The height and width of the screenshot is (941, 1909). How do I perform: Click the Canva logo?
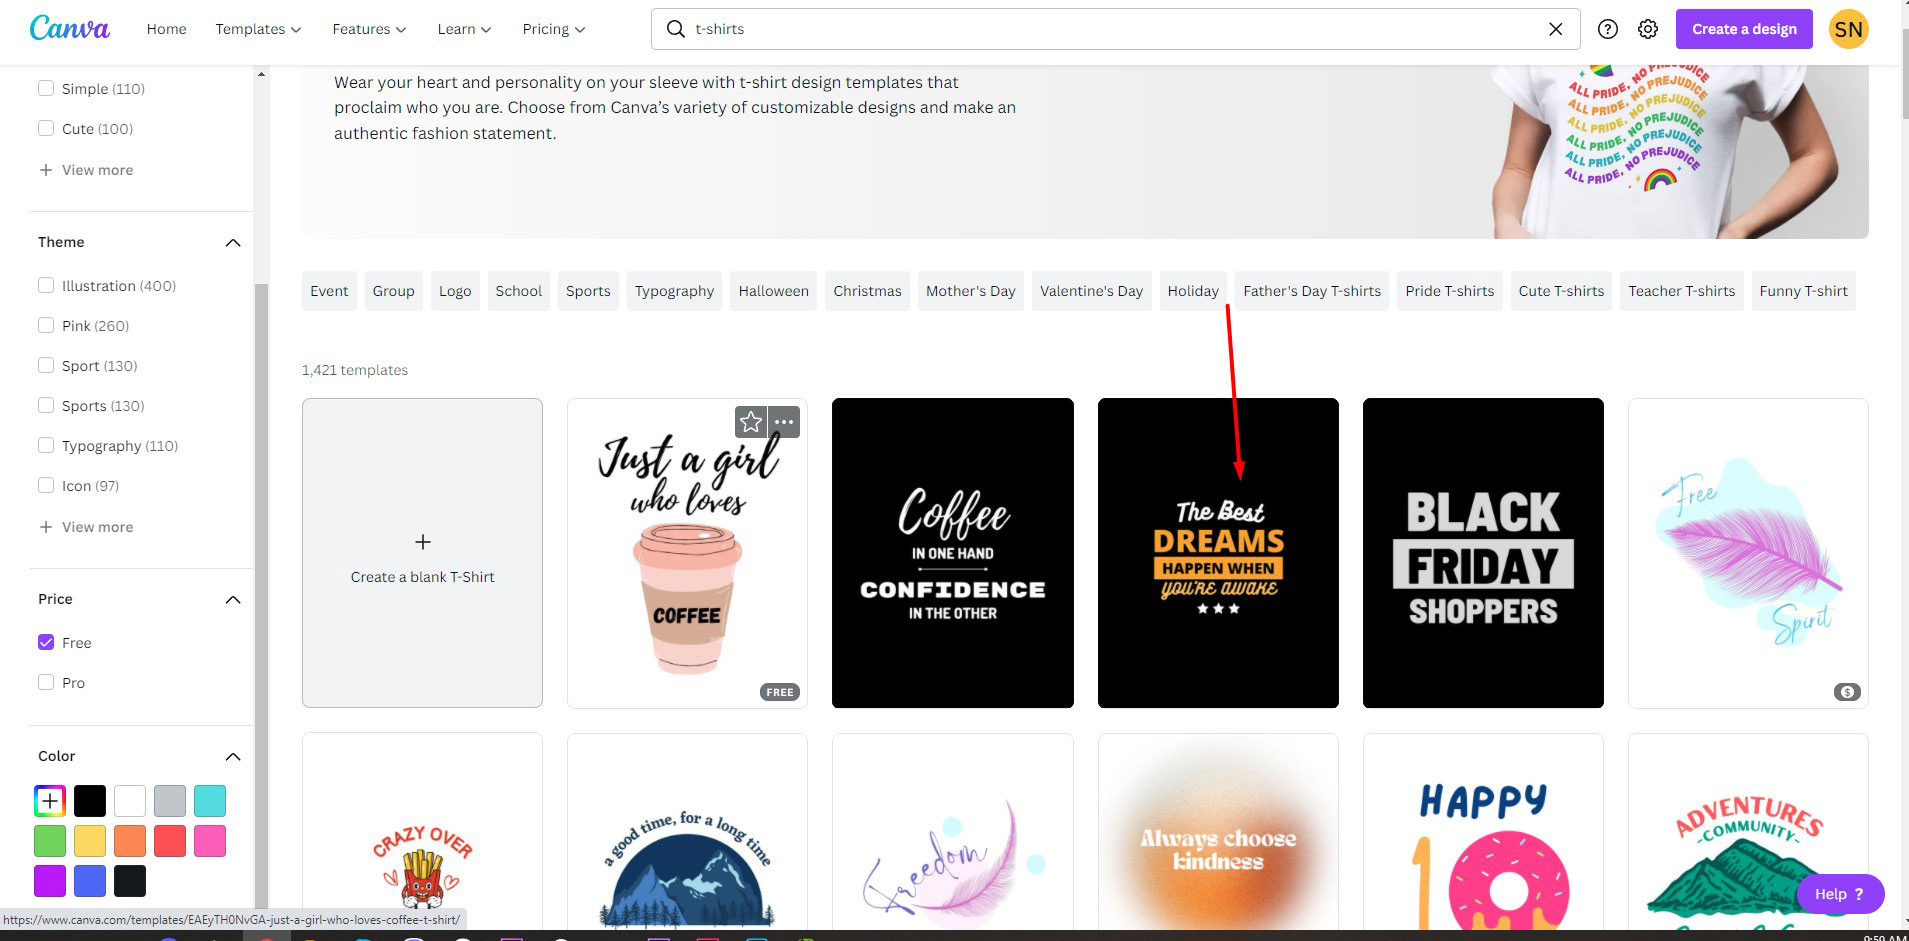(x=69, y=29)
